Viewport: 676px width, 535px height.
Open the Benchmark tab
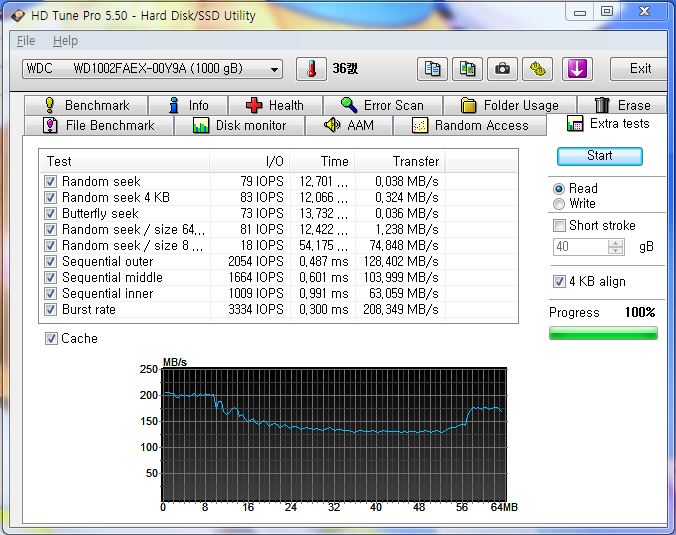[x=86, y=105]
